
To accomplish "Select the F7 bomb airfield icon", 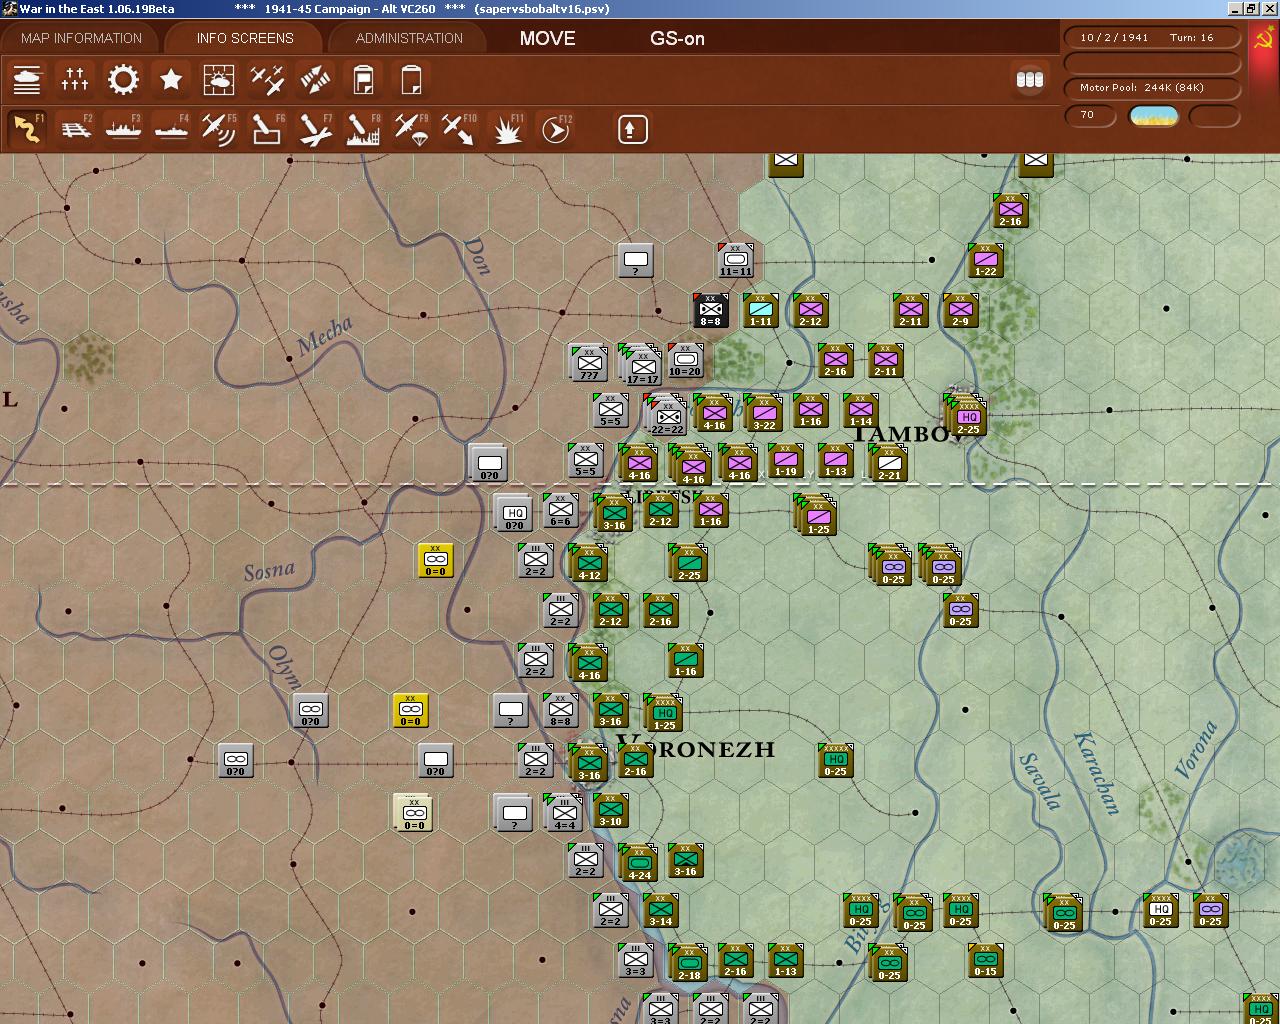I will click(x=315, y=129).
